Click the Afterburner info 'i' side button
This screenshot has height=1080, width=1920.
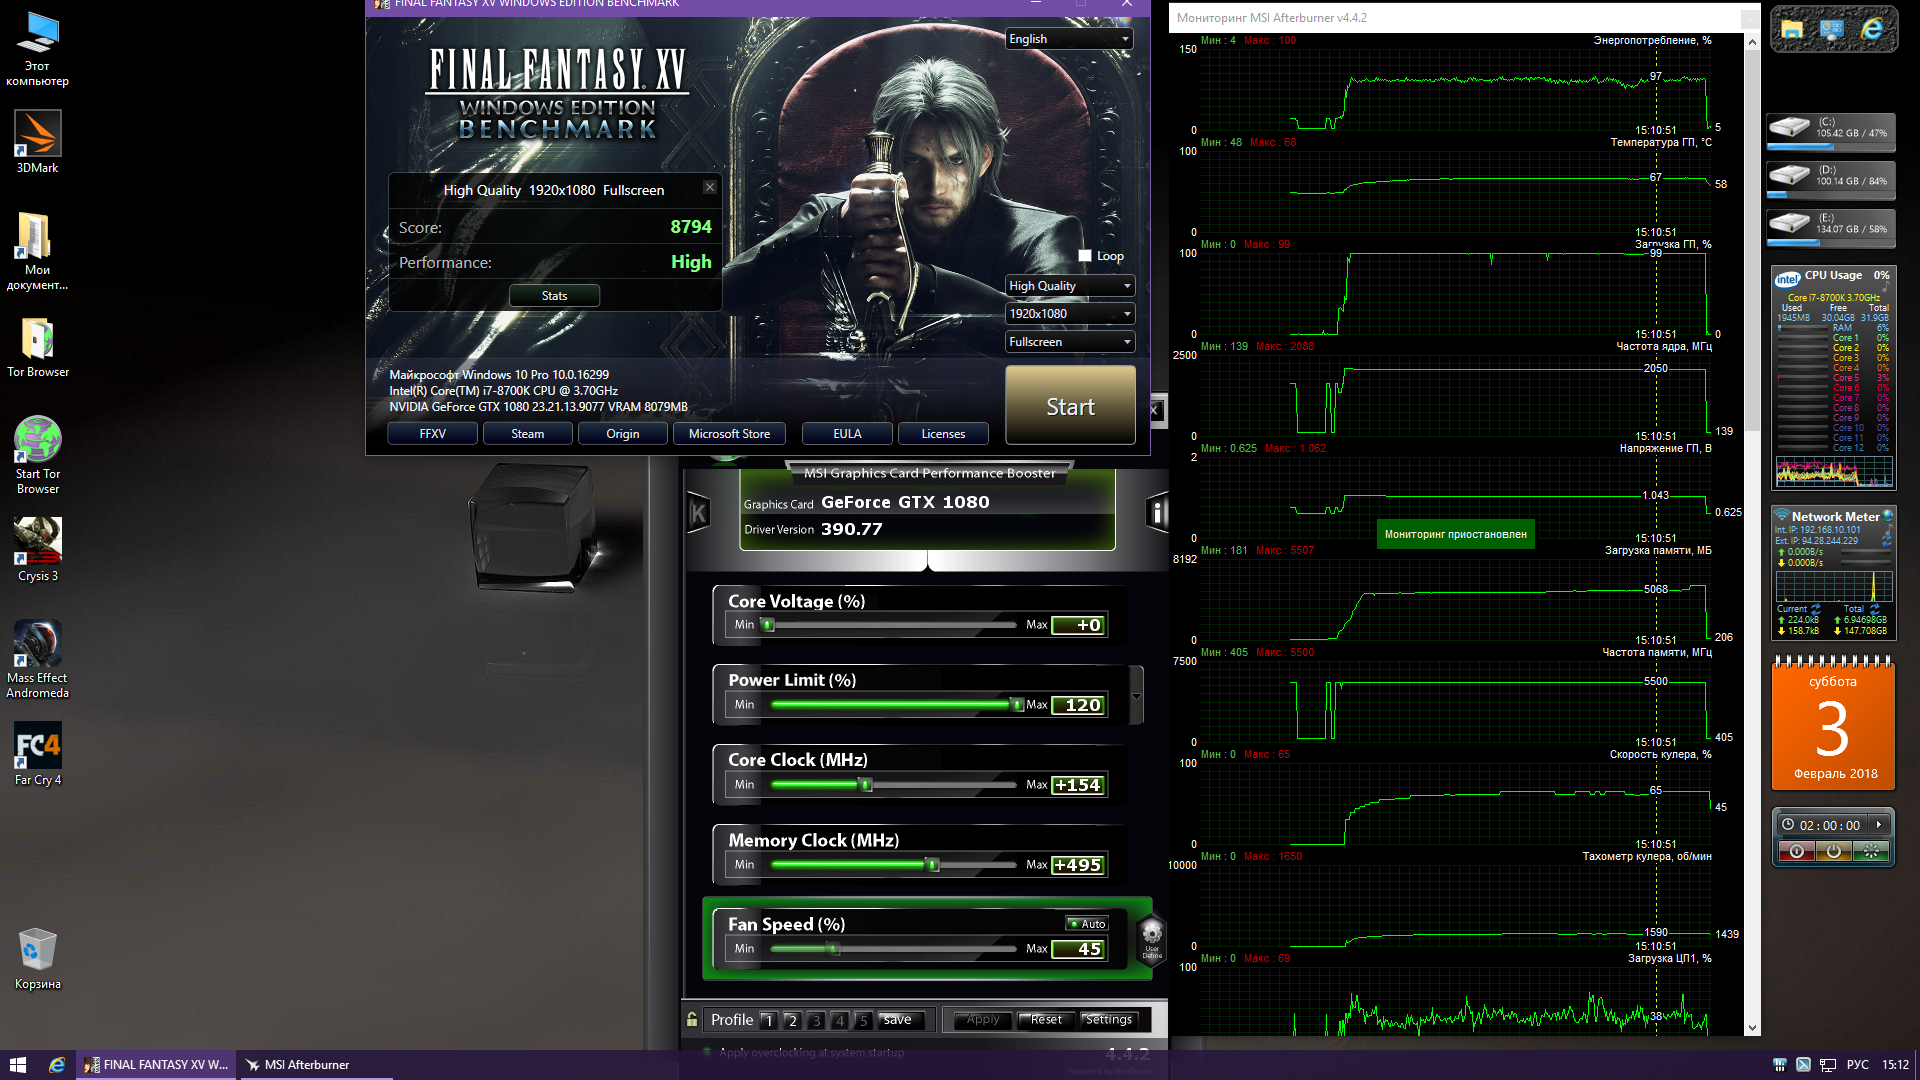tap(1156, 513)
